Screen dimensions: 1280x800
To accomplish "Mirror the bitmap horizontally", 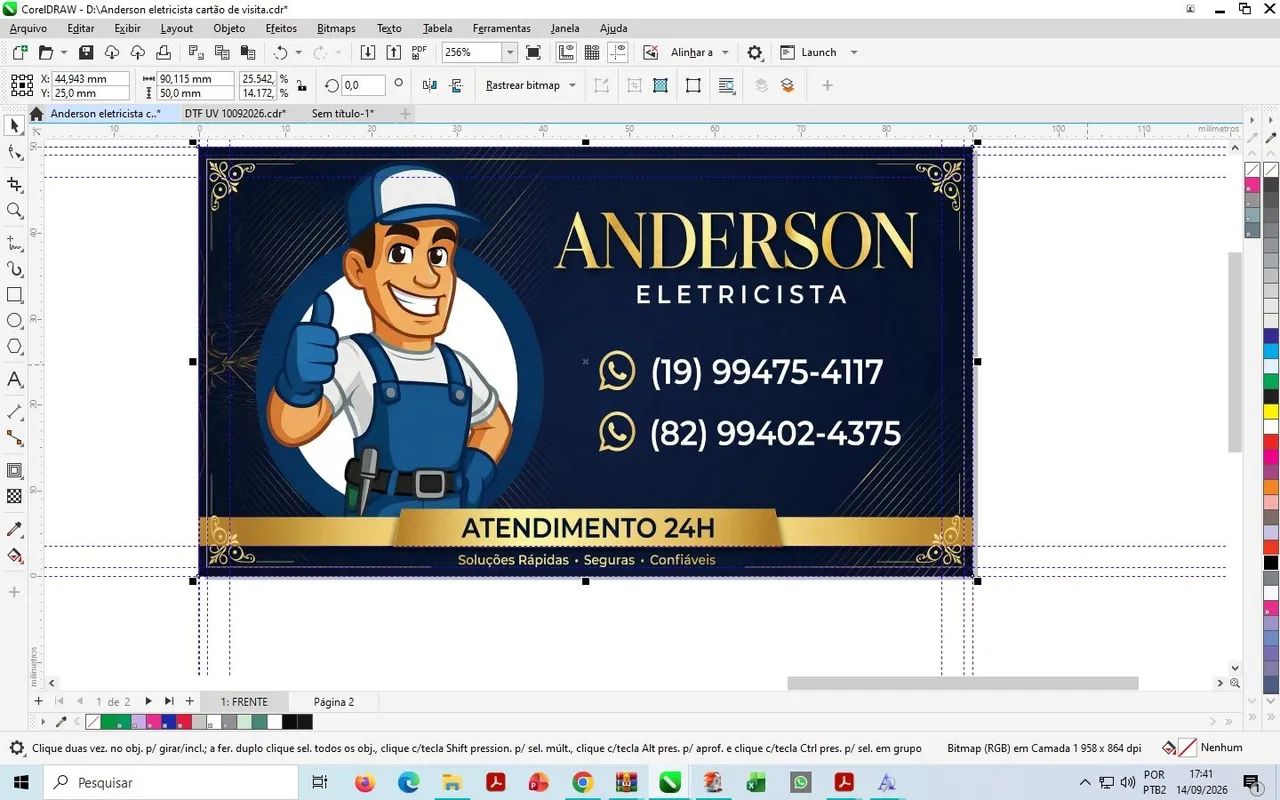I will tap(429, 85).
